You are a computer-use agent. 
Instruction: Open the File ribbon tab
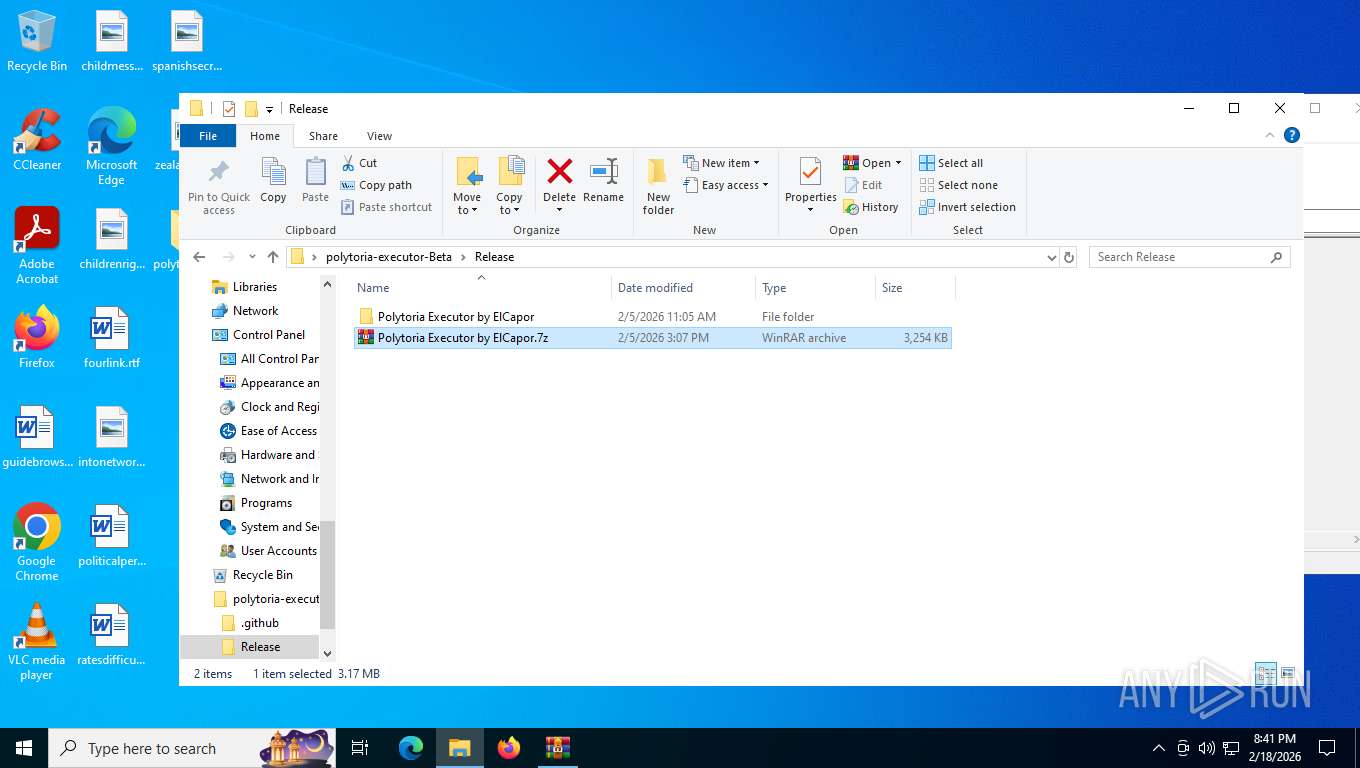click(x=208, y=136)
